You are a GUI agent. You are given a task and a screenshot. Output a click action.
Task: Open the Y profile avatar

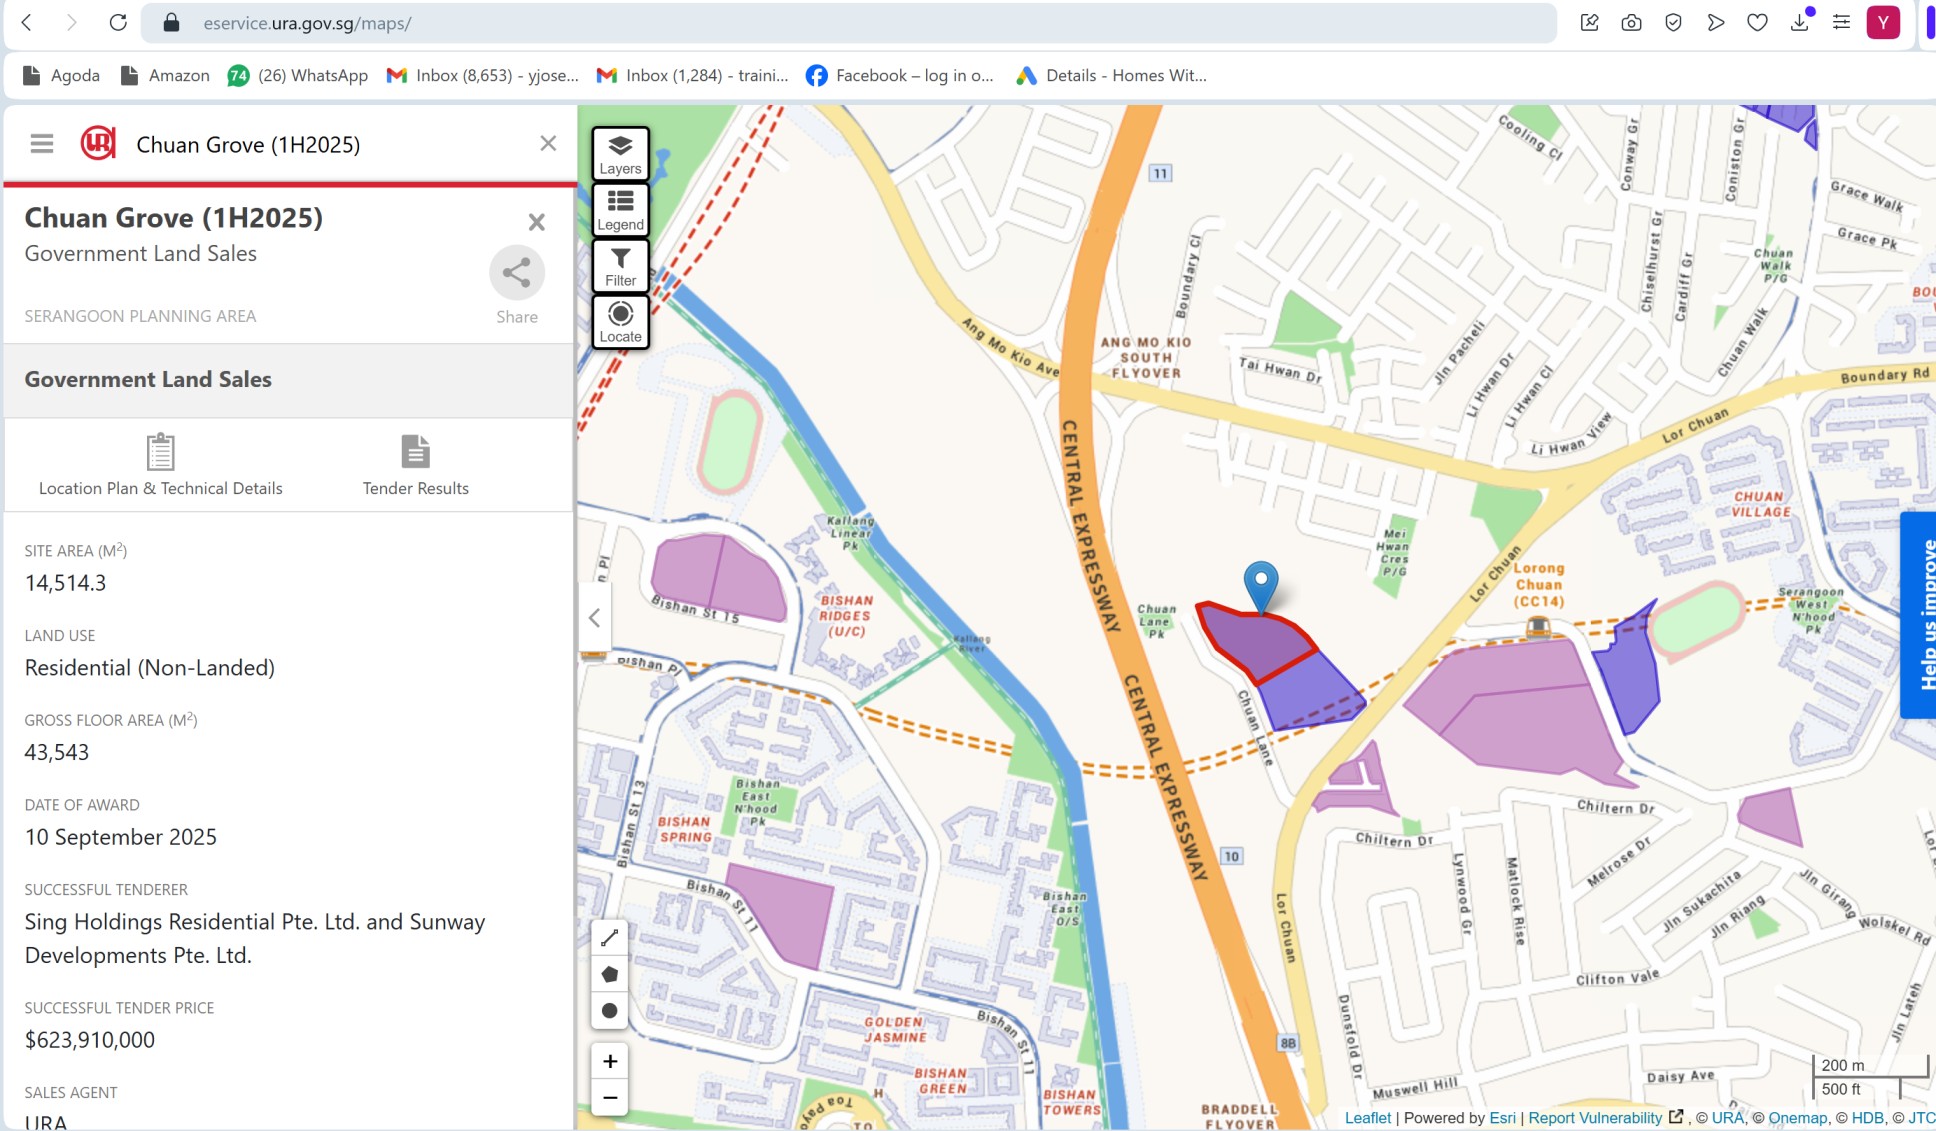pos(1883,22)
